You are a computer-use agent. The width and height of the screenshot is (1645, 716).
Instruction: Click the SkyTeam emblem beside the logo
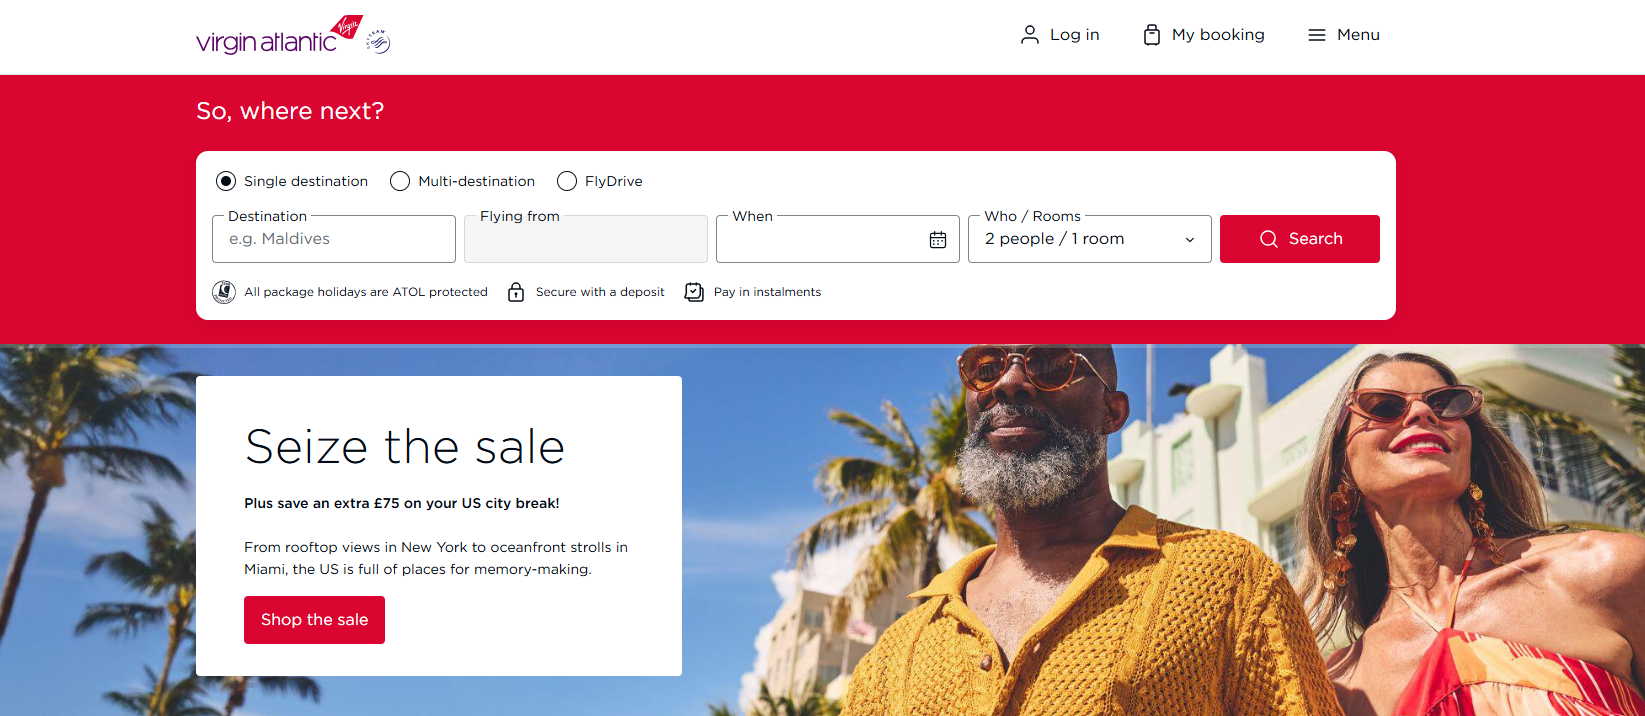click(x=378, y=42)
